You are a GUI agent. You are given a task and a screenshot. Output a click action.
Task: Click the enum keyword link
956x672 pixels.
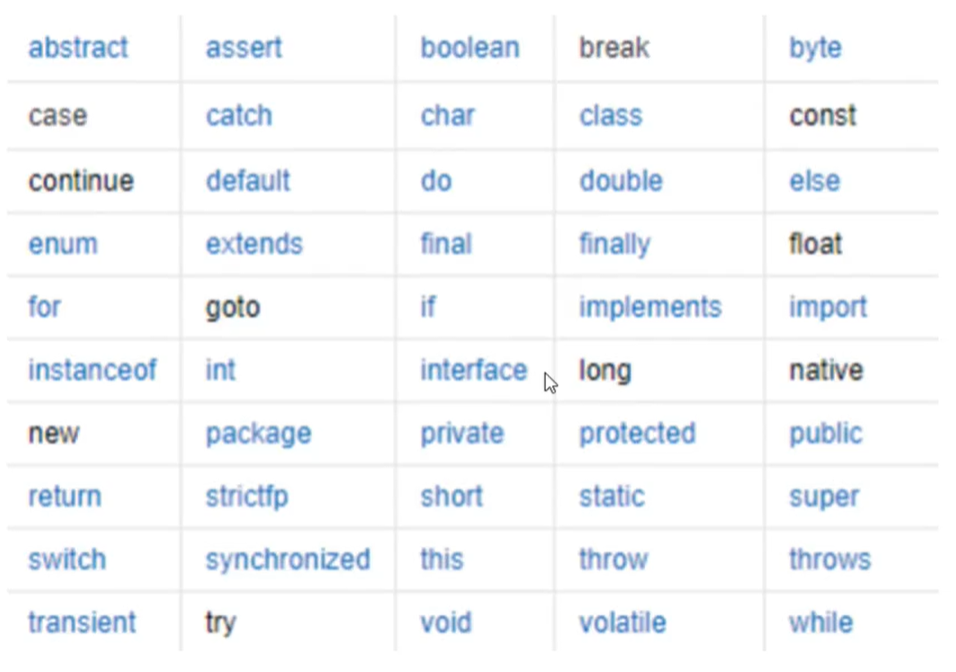point(63,245)
